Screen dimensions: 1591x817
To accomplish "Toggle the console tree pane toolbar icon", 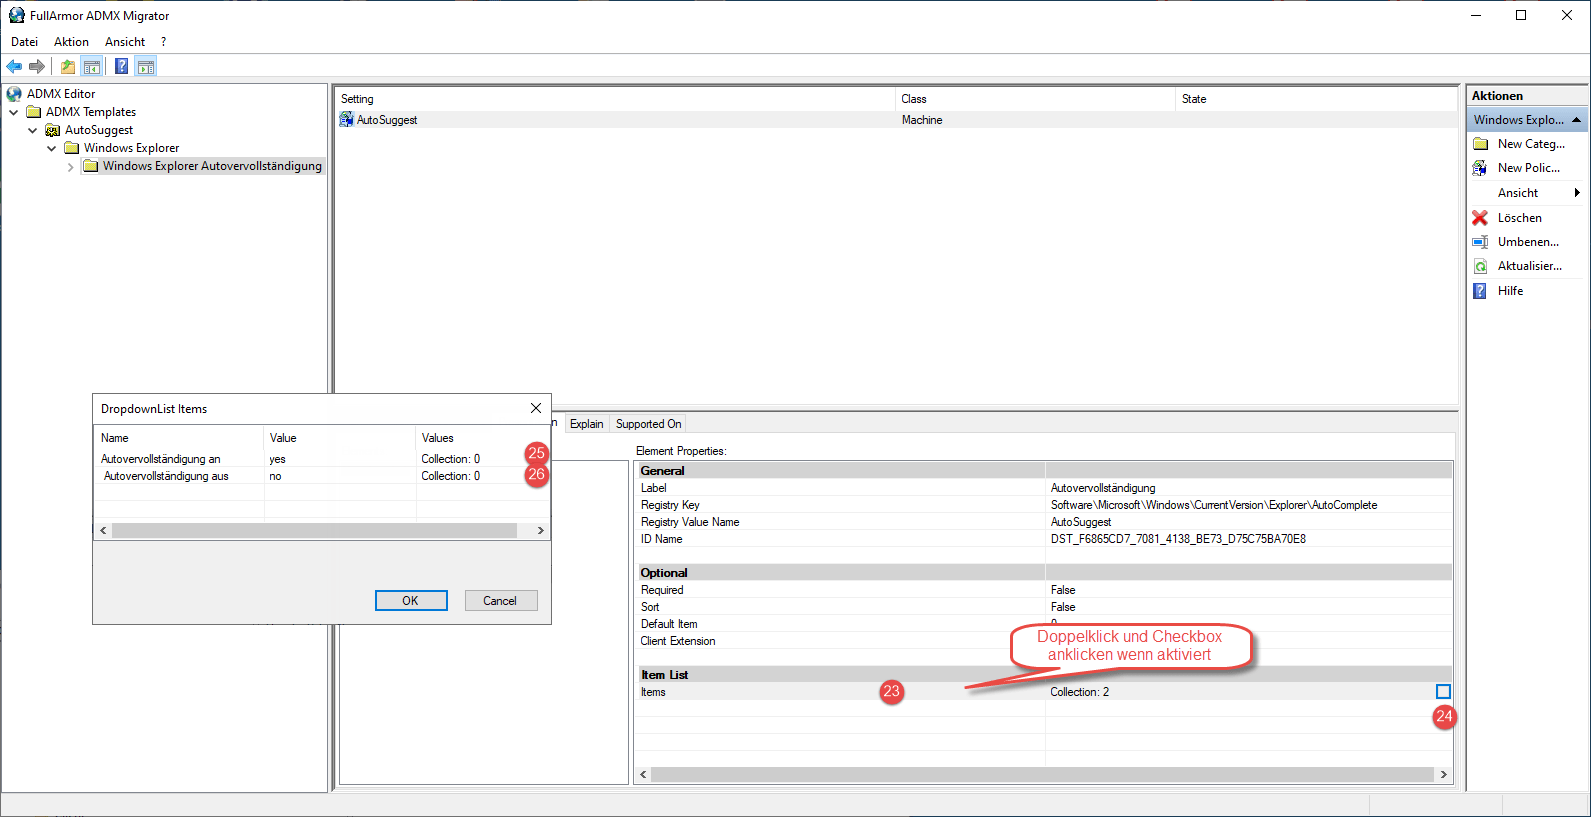I will tap(92, 67).
